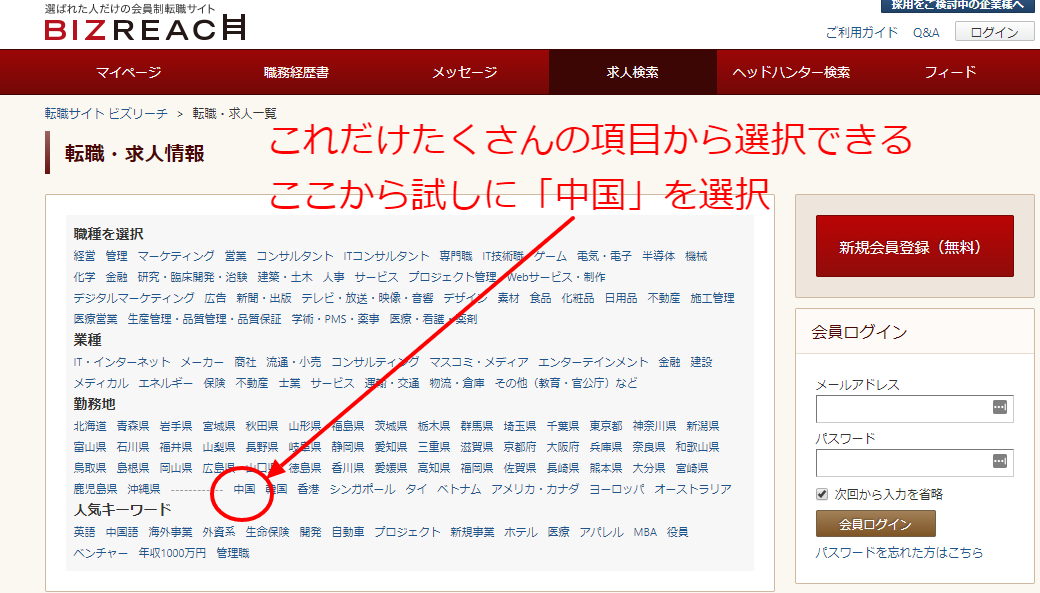Select シンガポール location link
Image resolution: width=1040 pixels, height=593 pixels.
pyautogui.click(x=362, y=489)
